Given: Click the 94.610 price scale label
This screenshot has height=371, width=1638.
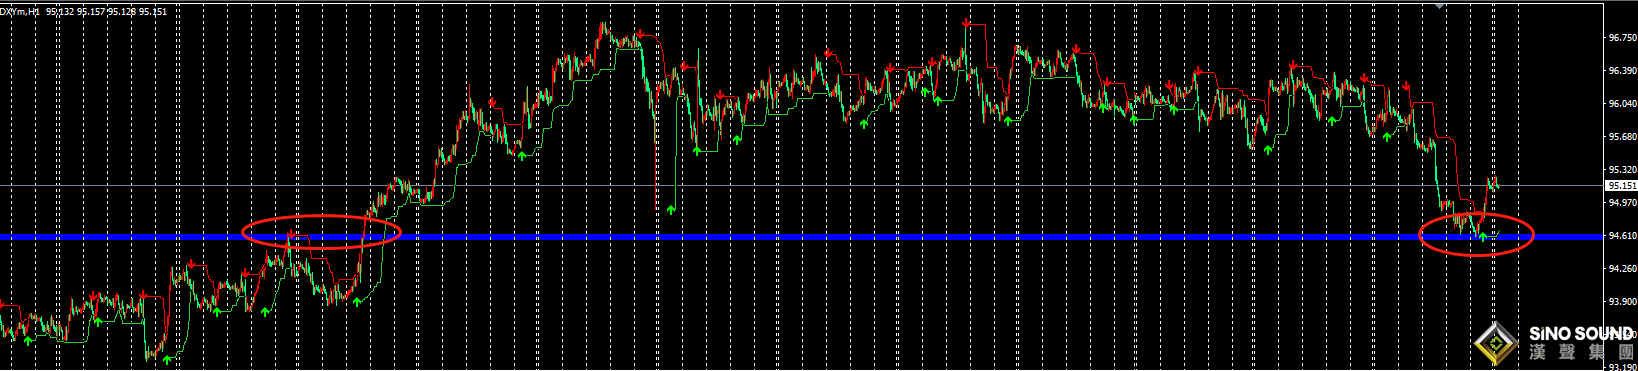Looking at the screenshot, I should tap(1622, 236).
